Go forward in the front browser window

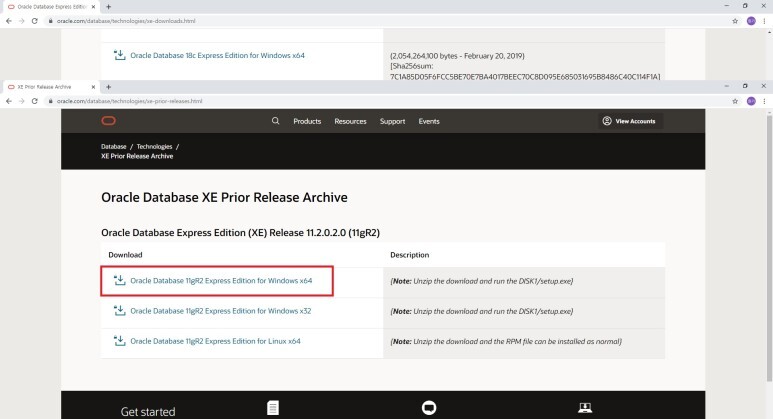[22, 101]
